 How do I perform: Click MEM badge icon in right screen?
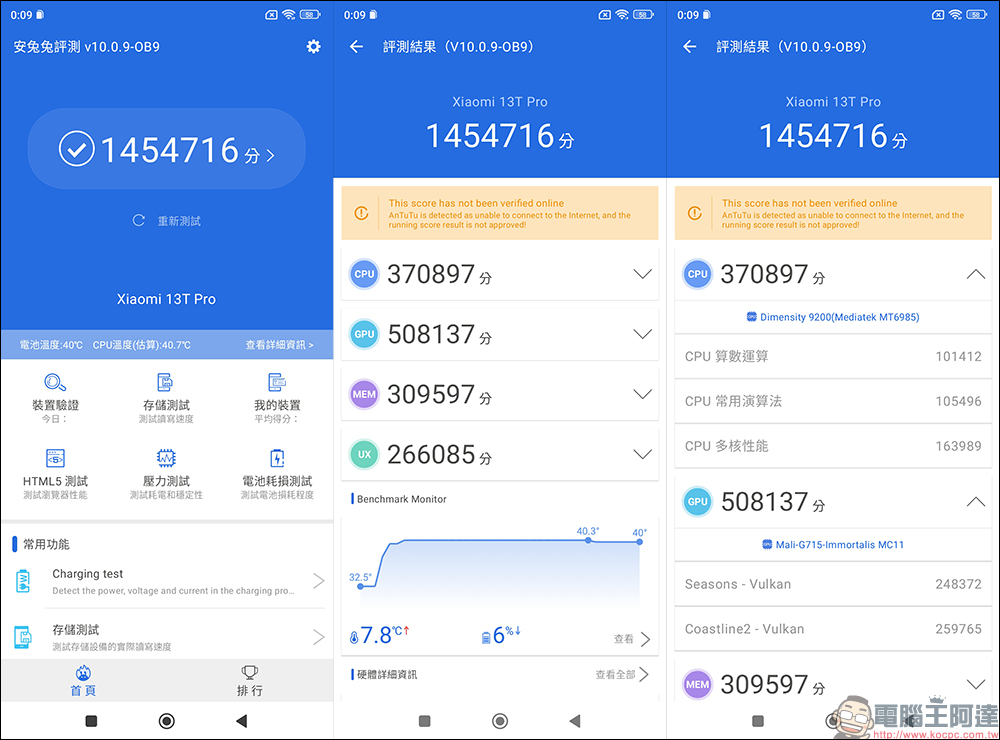coord(698,684)
